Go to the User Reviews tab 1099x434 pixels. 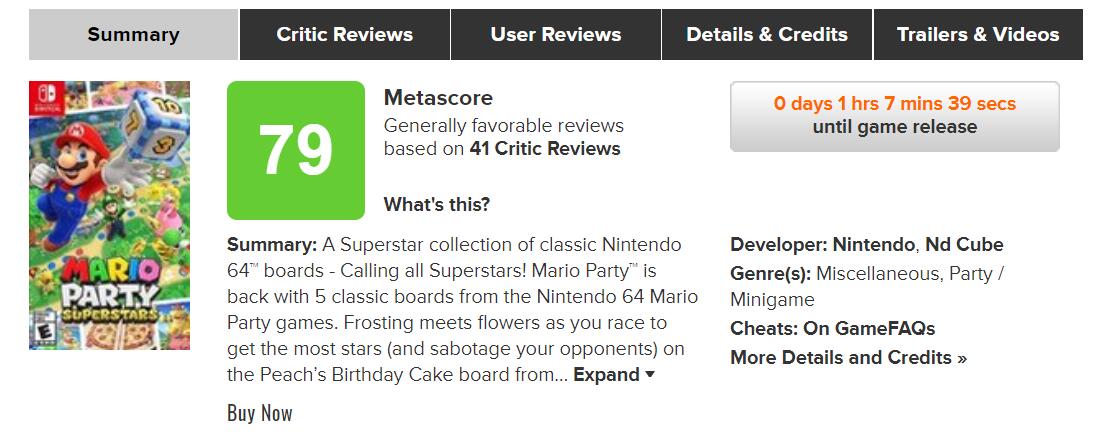coord(556,35)
